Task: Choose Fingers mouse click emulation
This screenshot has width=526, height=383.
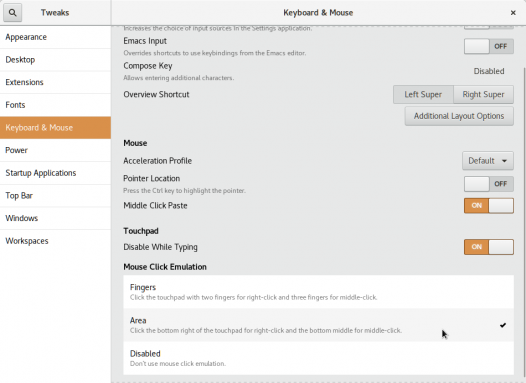Action: pyautogui.click(x=318, y=292)
